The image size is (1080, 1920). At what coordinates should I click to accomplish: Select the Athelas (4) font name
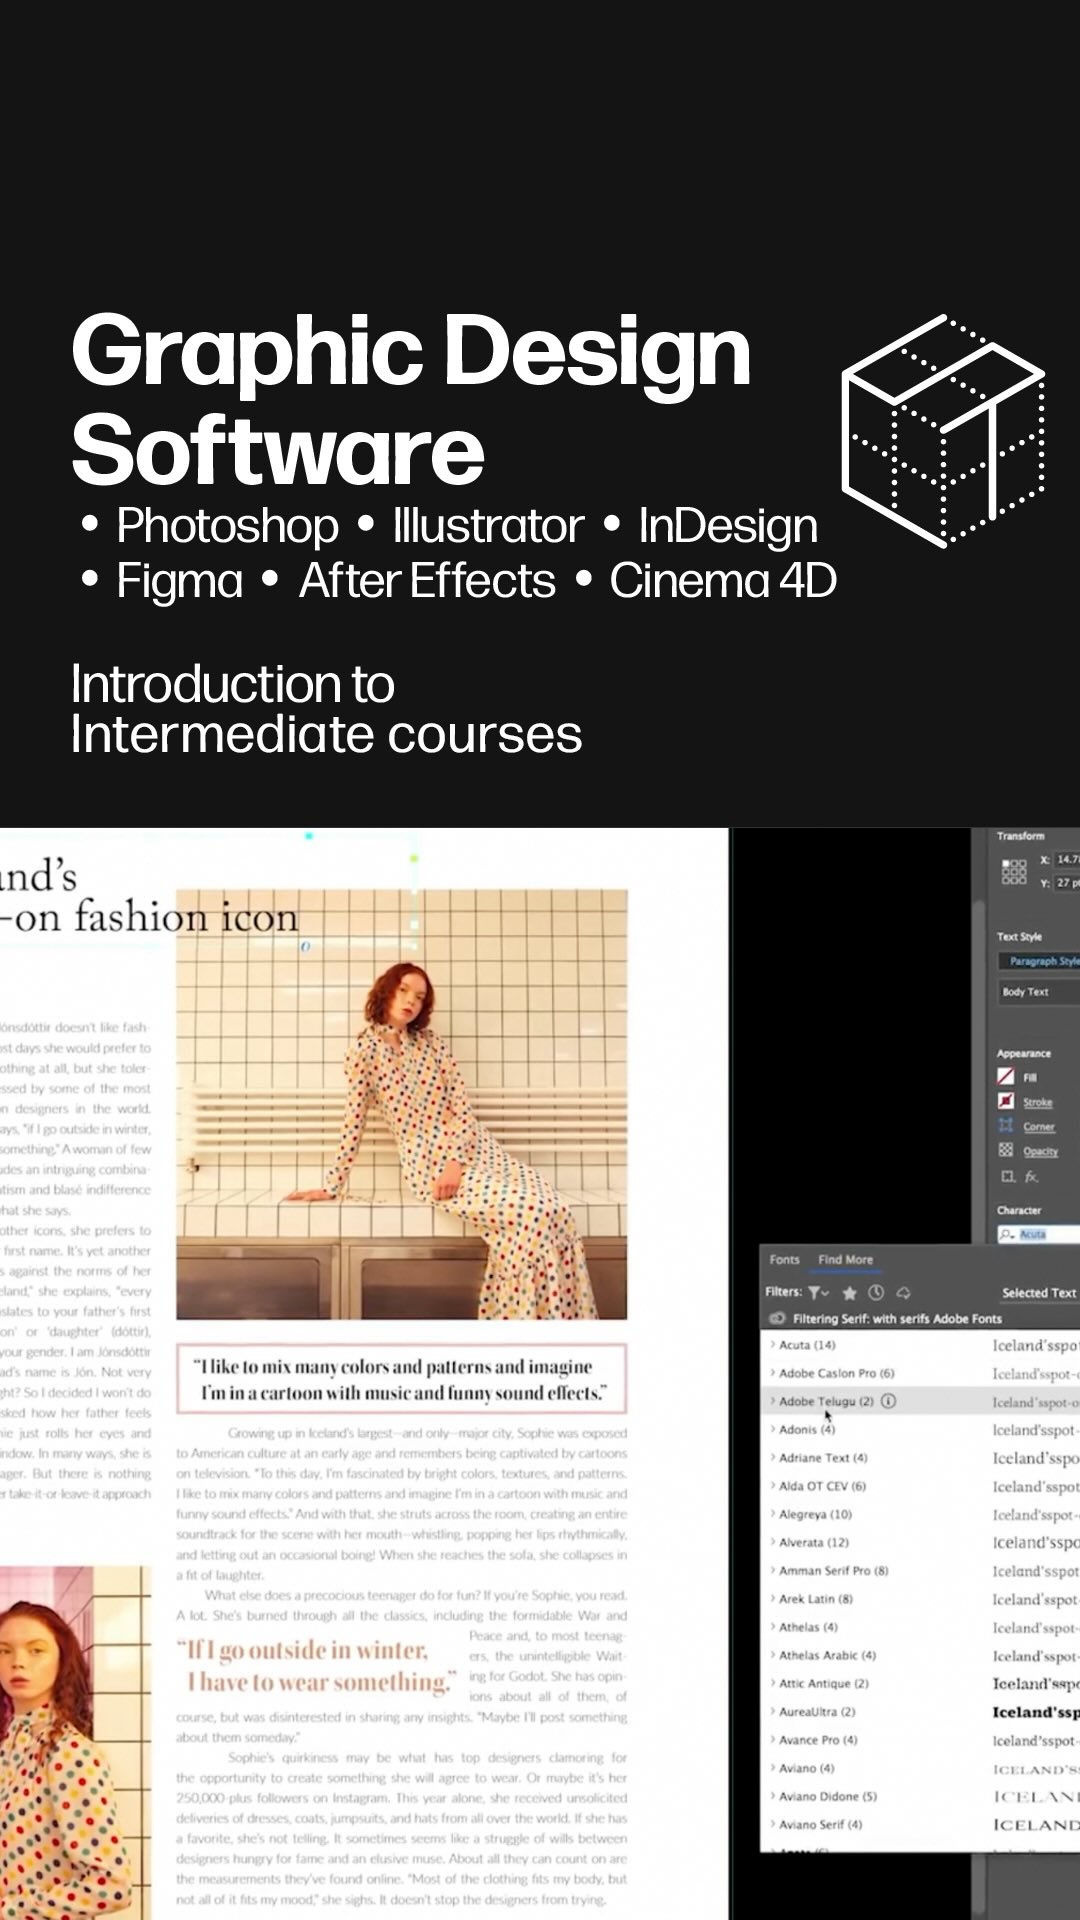(x=808, y=1627)
